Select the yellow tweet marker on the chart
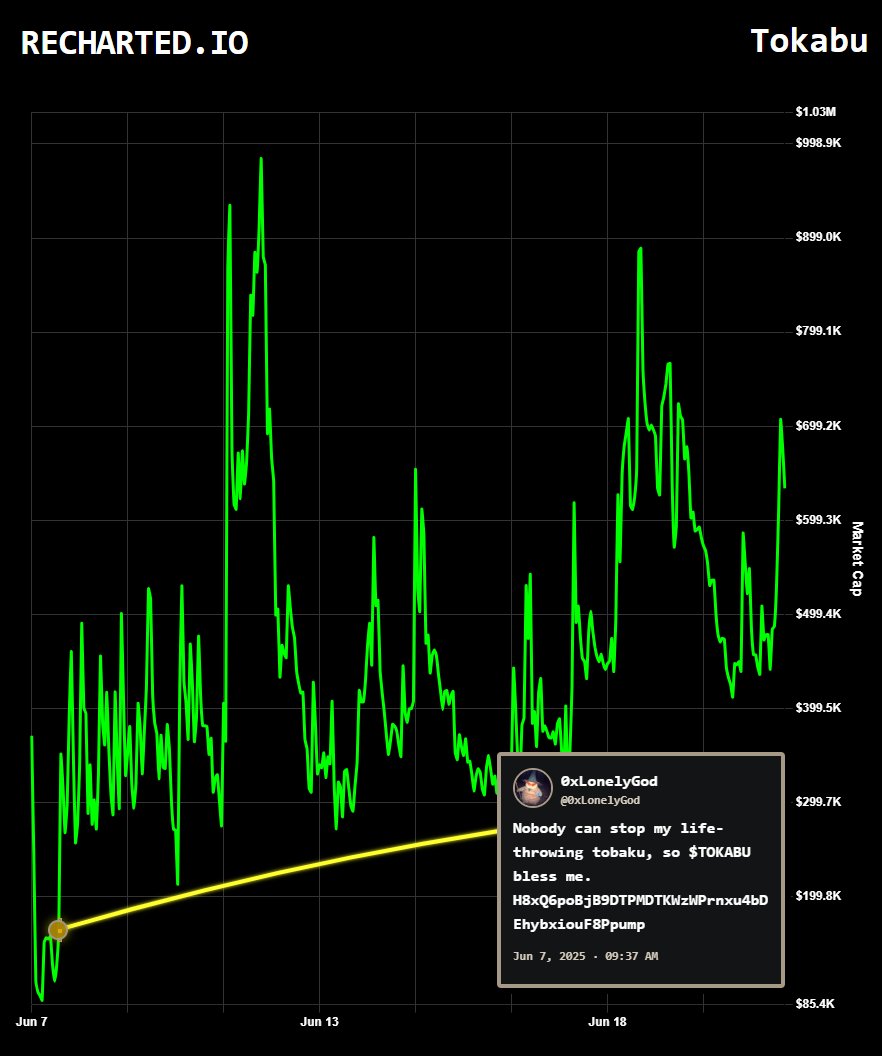The width and height of the screenshot is (882, 1056). click(59, 930)
